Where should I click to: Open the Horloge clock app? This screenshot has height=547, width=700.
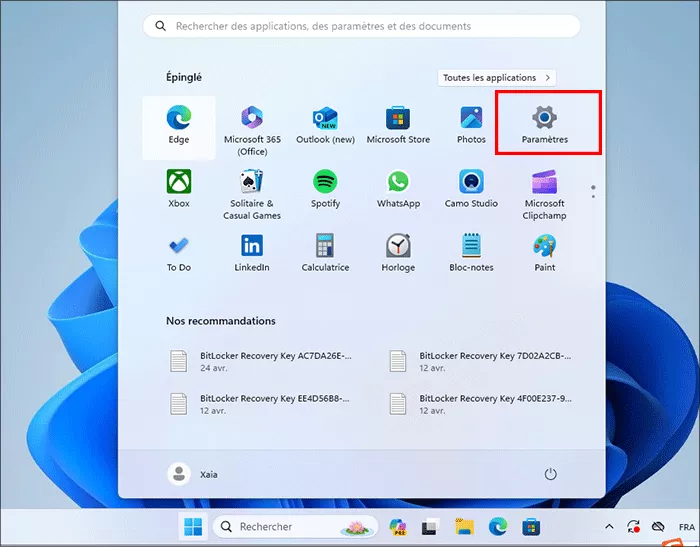point(398,252)
